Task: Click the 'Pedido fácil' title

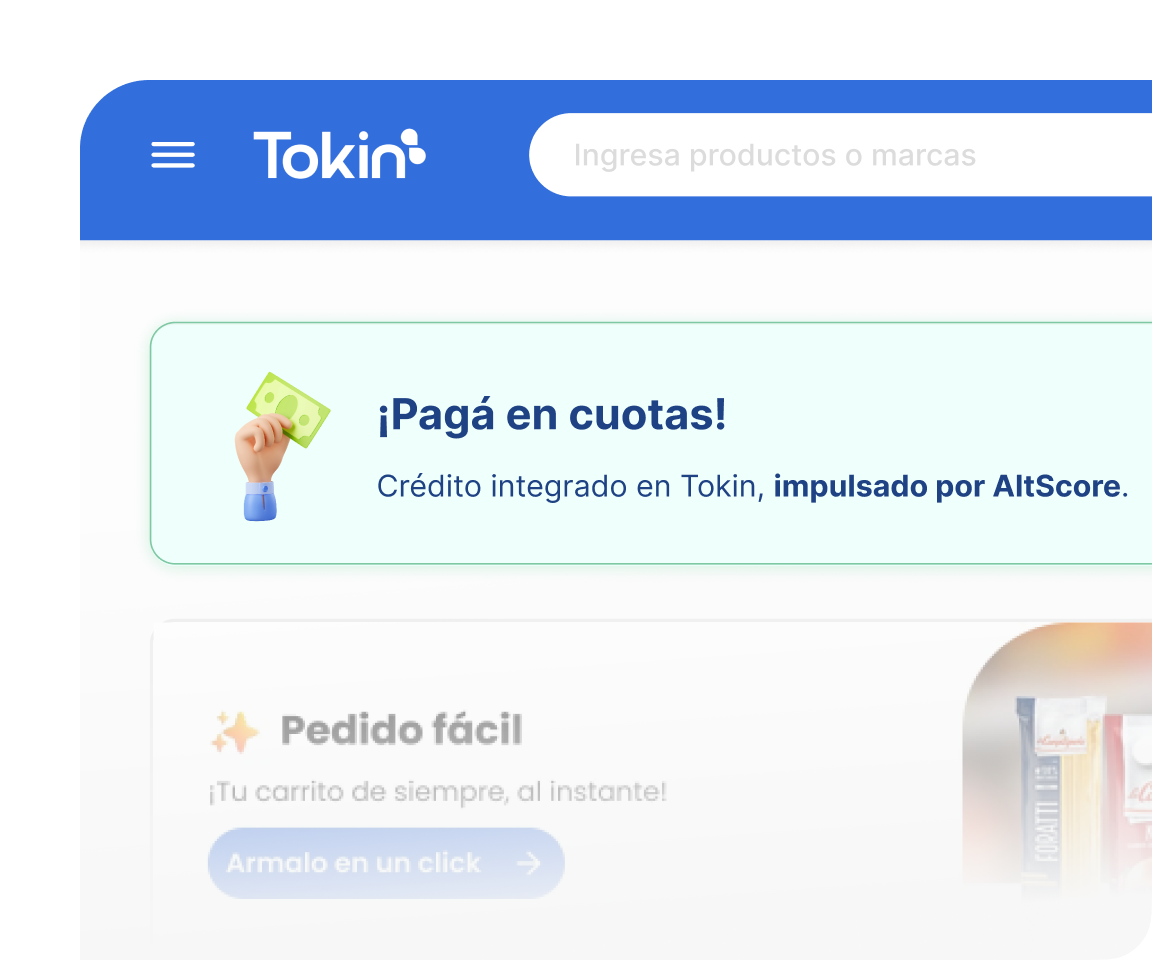Action: [402, 730]
